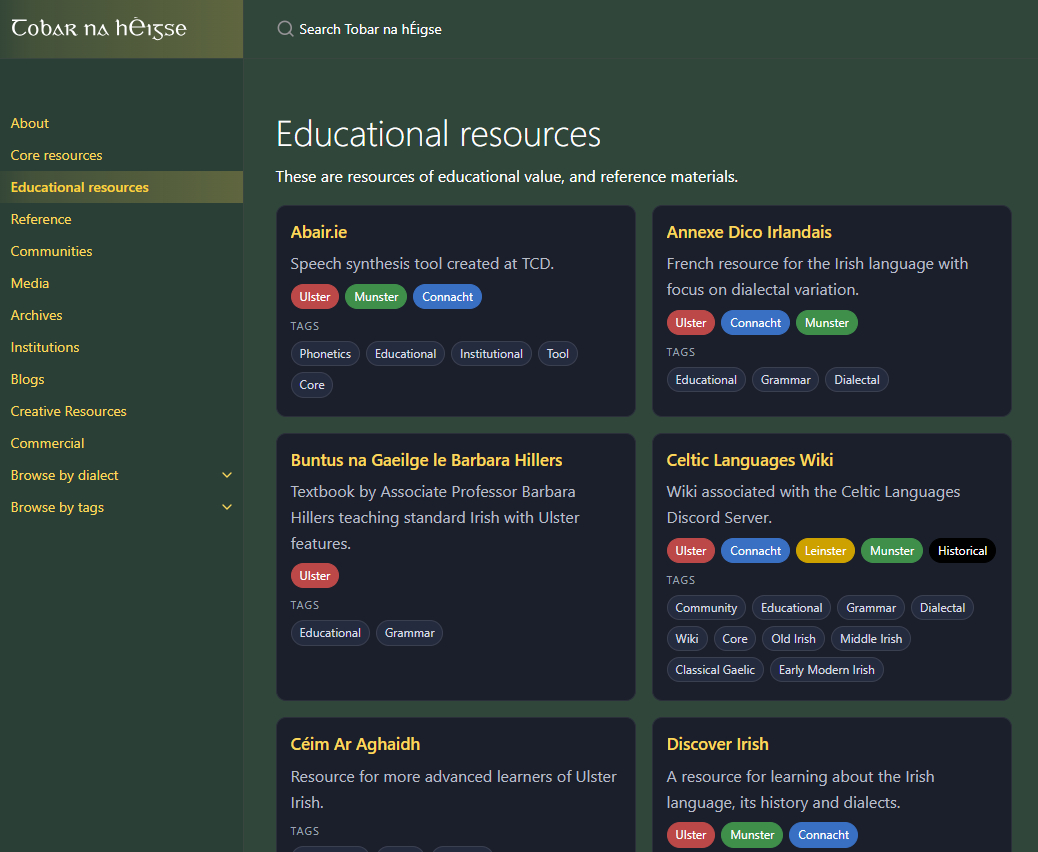Open the Core resources sidebar page
Screen dimensions: 1038x852
click(x=56, y=155)
